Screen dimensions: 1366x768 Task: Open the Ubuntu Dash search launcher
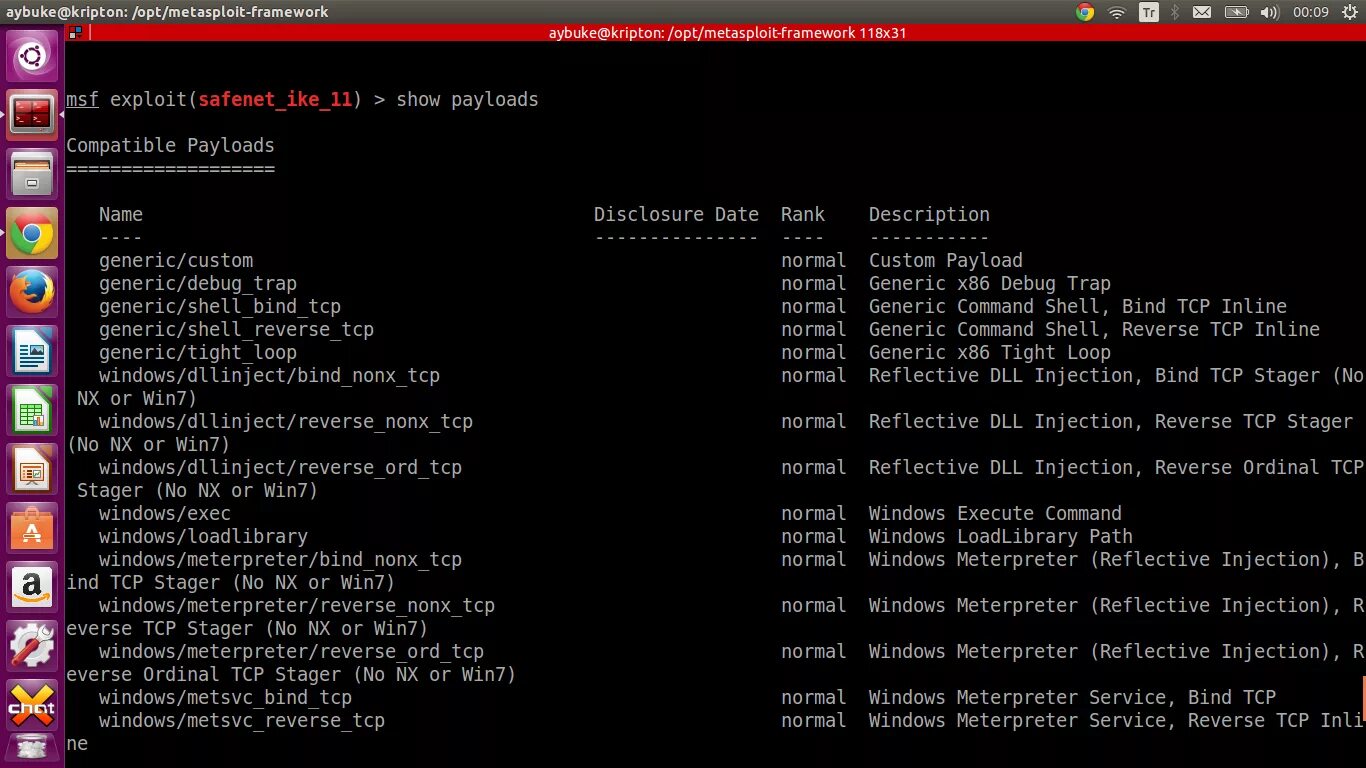32,55
